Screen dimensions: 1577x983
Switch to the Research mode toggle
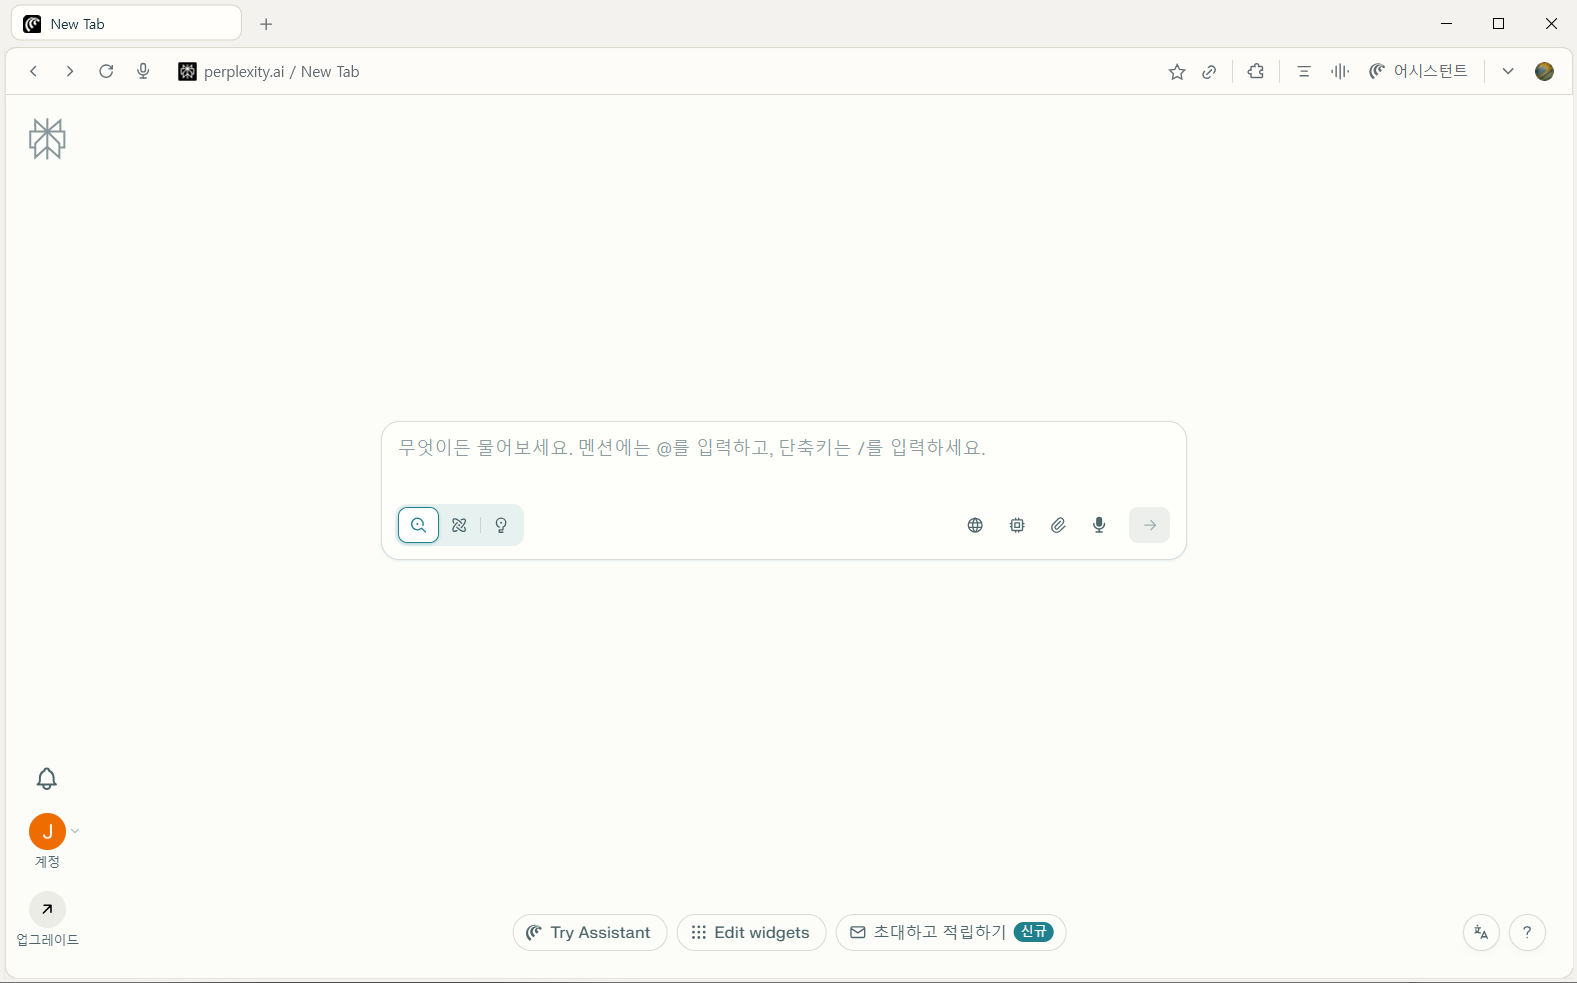click(459, 525)
